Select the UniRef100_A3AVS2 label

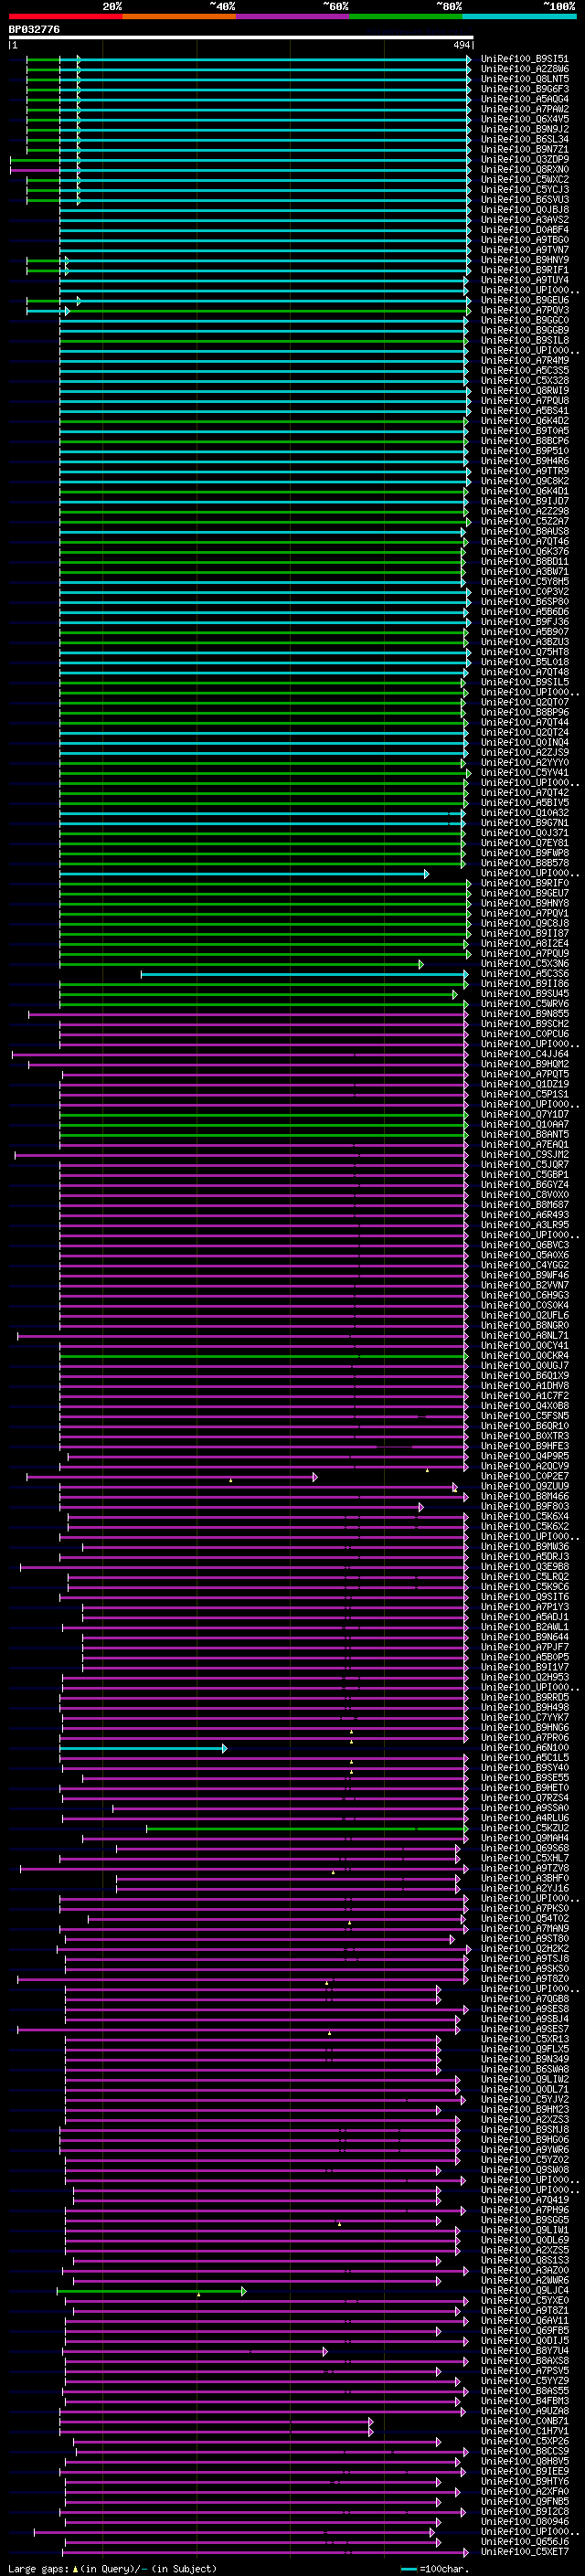pyautogui.click(x=525, y=219)
